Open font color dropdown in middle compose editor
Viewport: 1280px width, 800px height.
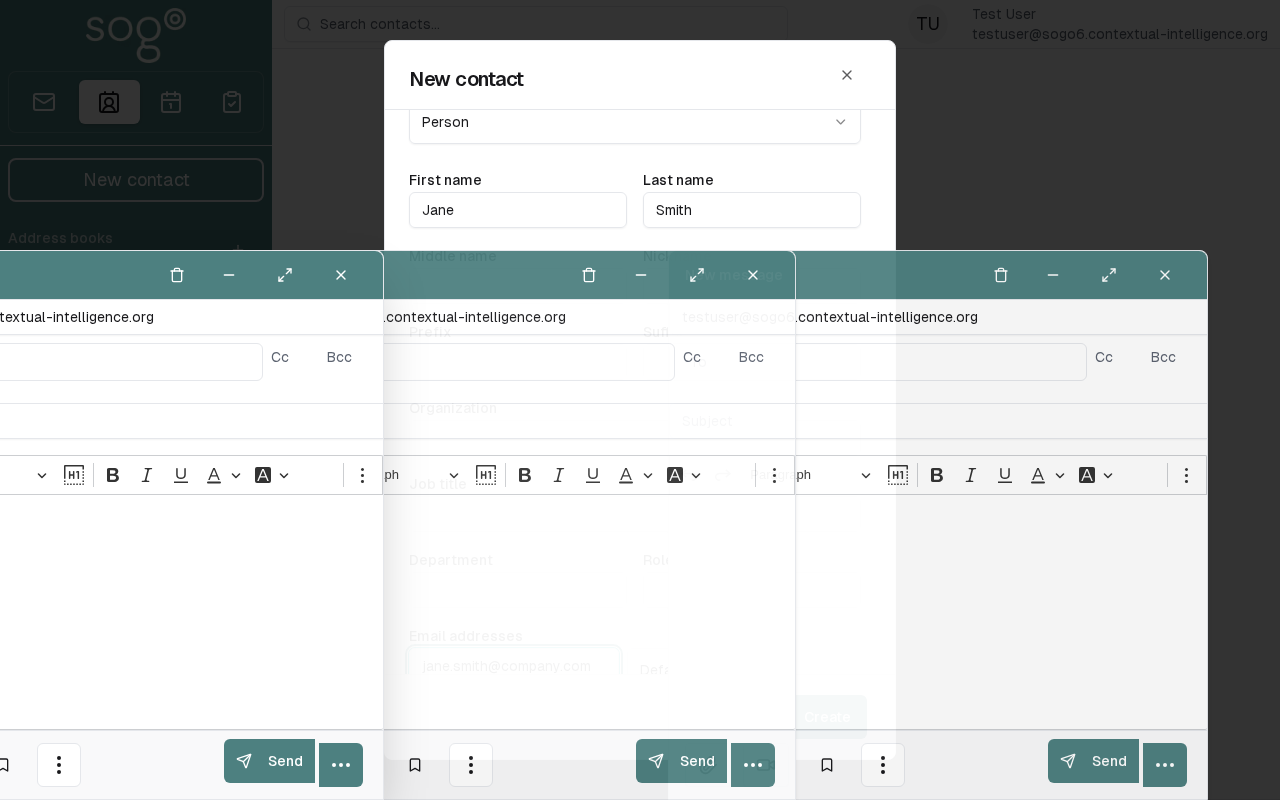[648, 476]
